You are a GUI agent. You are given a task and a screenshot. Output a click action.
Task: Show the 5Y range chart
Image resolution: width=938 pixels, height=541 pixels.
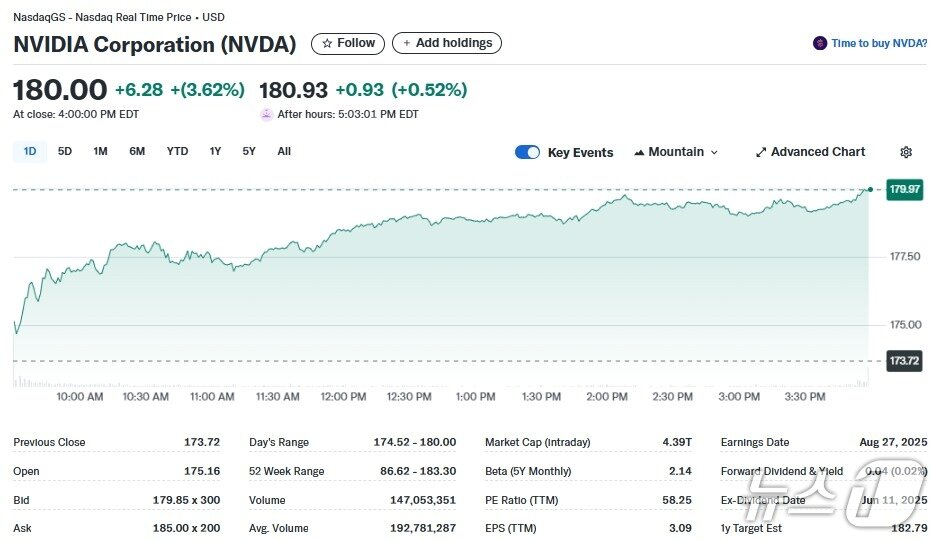point(249,151)
